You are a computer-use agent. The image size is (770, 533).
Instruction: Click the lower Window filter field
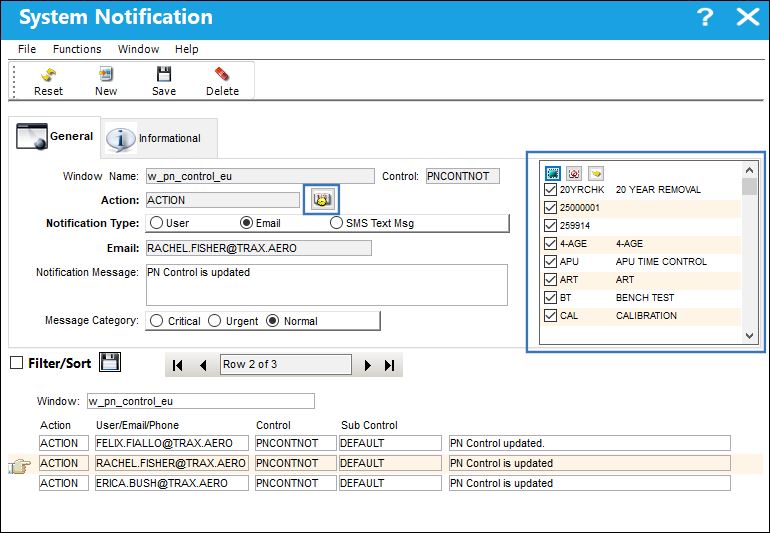tap(201, 401)
